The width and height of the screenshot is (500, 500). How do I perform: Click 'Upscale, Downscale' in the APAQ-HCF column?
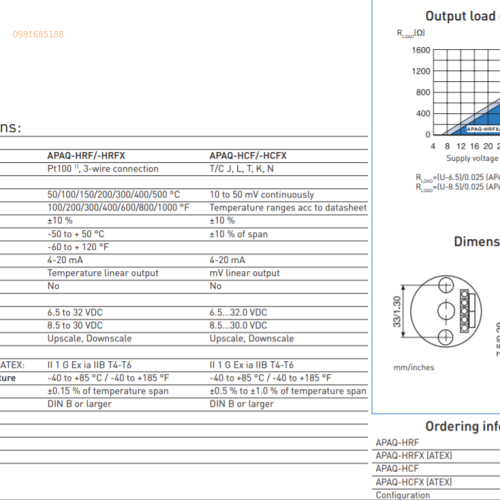tap(252, 339)
